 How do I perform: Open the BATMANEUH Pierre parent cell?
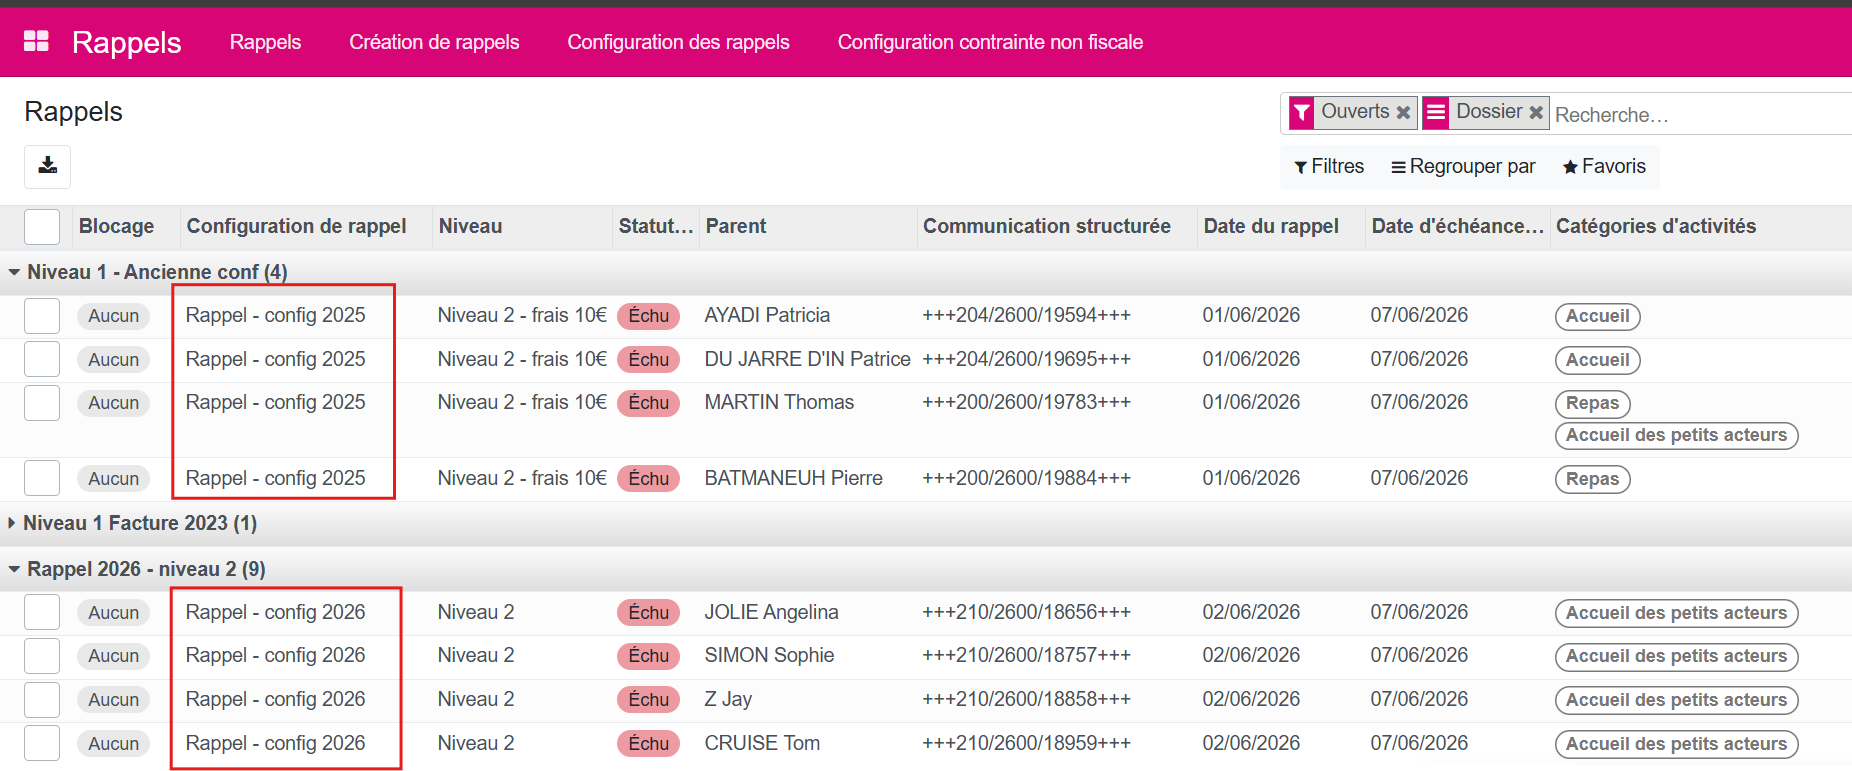pos(793,478)
